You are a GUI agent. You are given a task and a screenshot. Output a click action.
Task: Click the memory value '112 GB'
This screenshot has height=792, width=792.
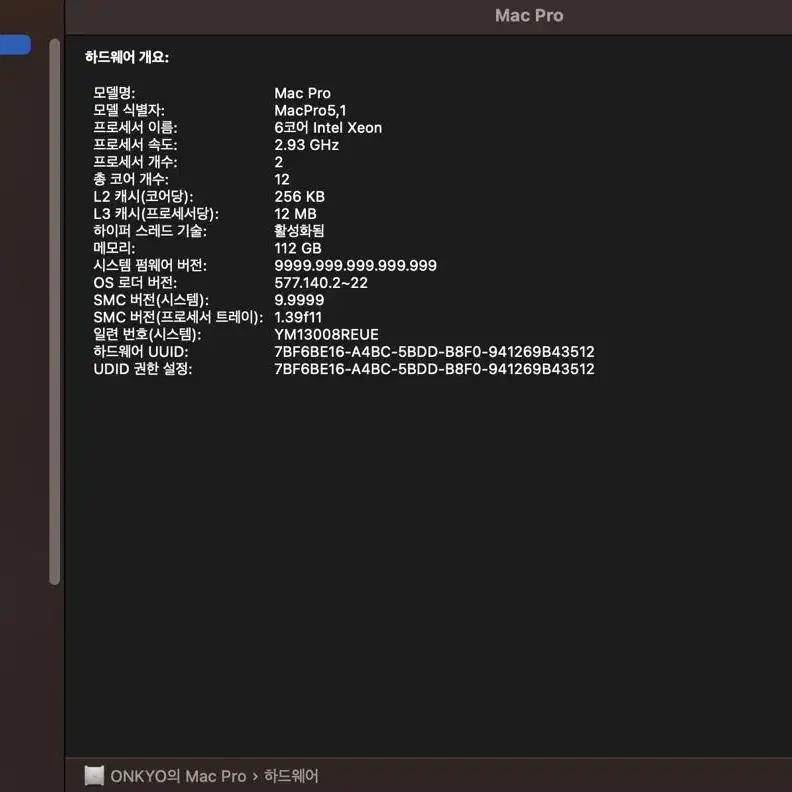298,248
